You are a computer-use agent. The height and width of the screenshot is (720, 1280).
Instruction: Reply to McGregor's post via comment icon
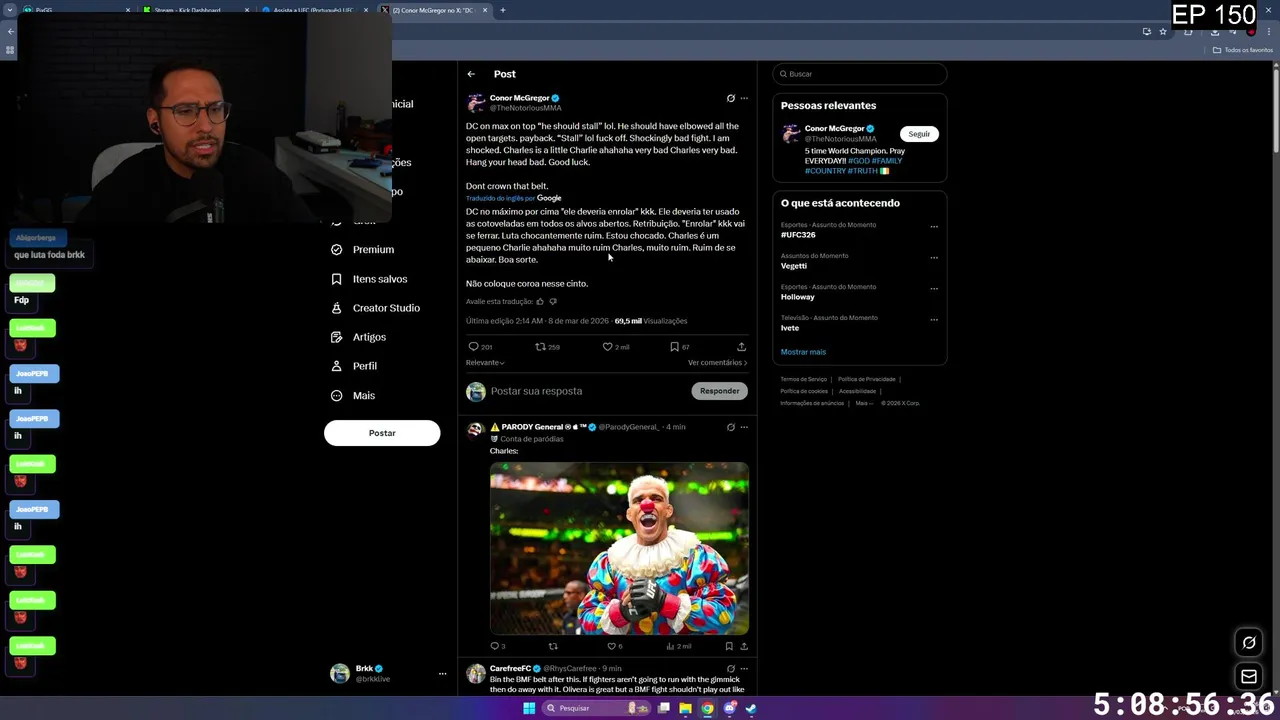click(x=474, y=347)
